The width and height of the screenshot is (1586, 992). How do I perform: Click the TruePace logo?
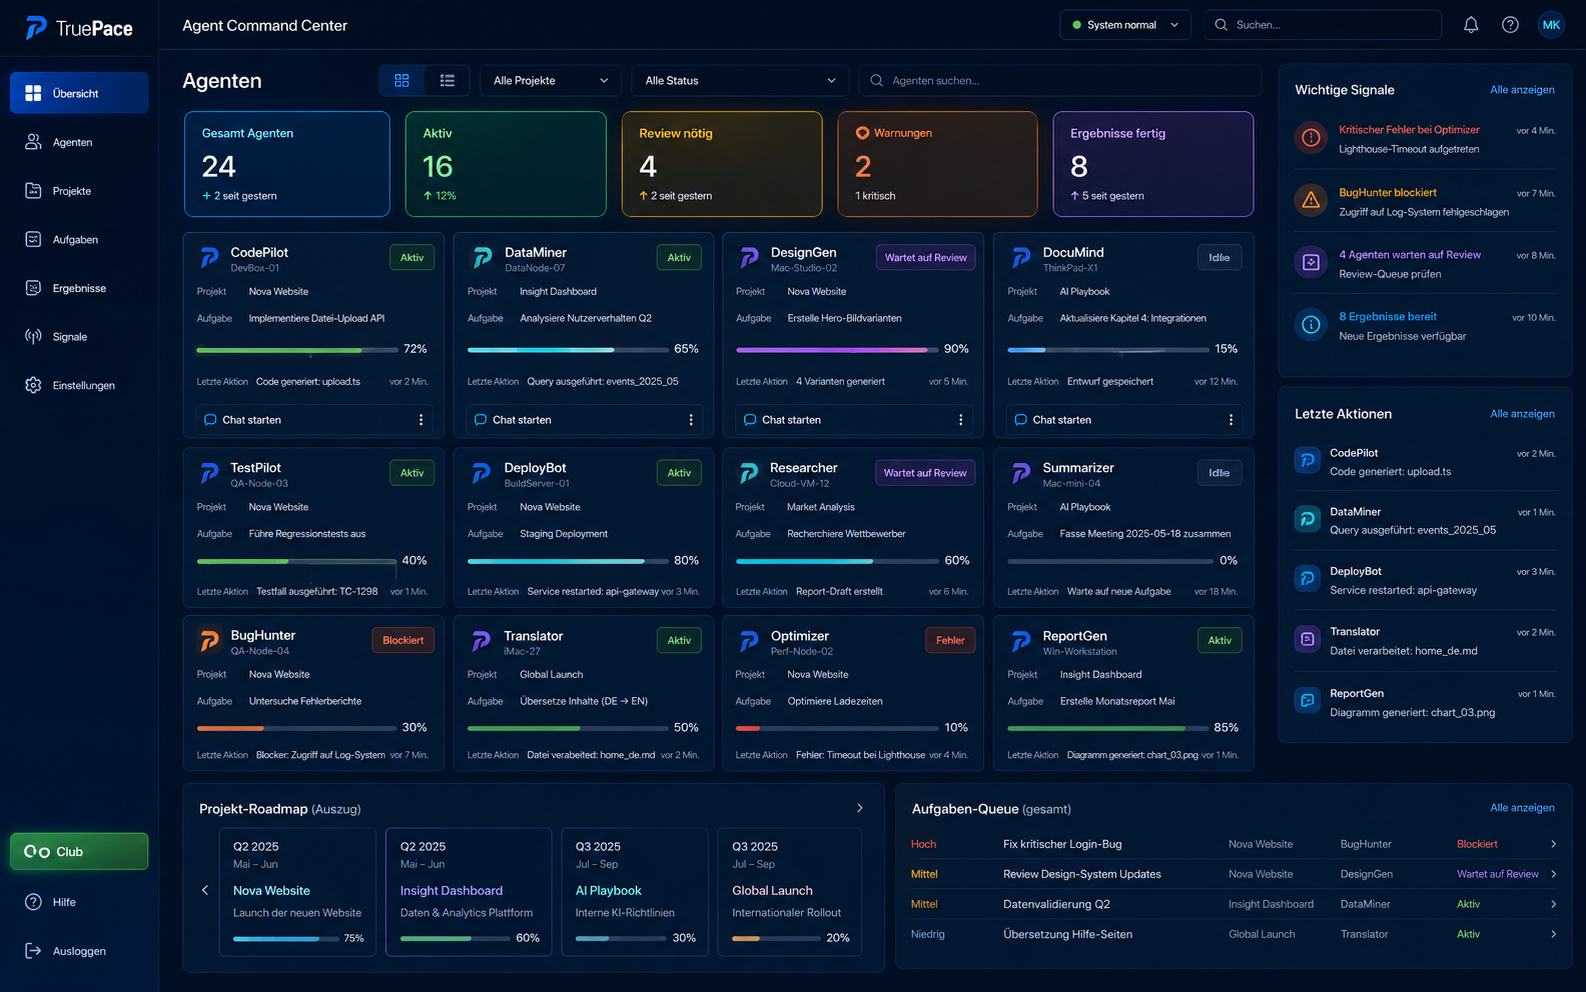point(79,28)
